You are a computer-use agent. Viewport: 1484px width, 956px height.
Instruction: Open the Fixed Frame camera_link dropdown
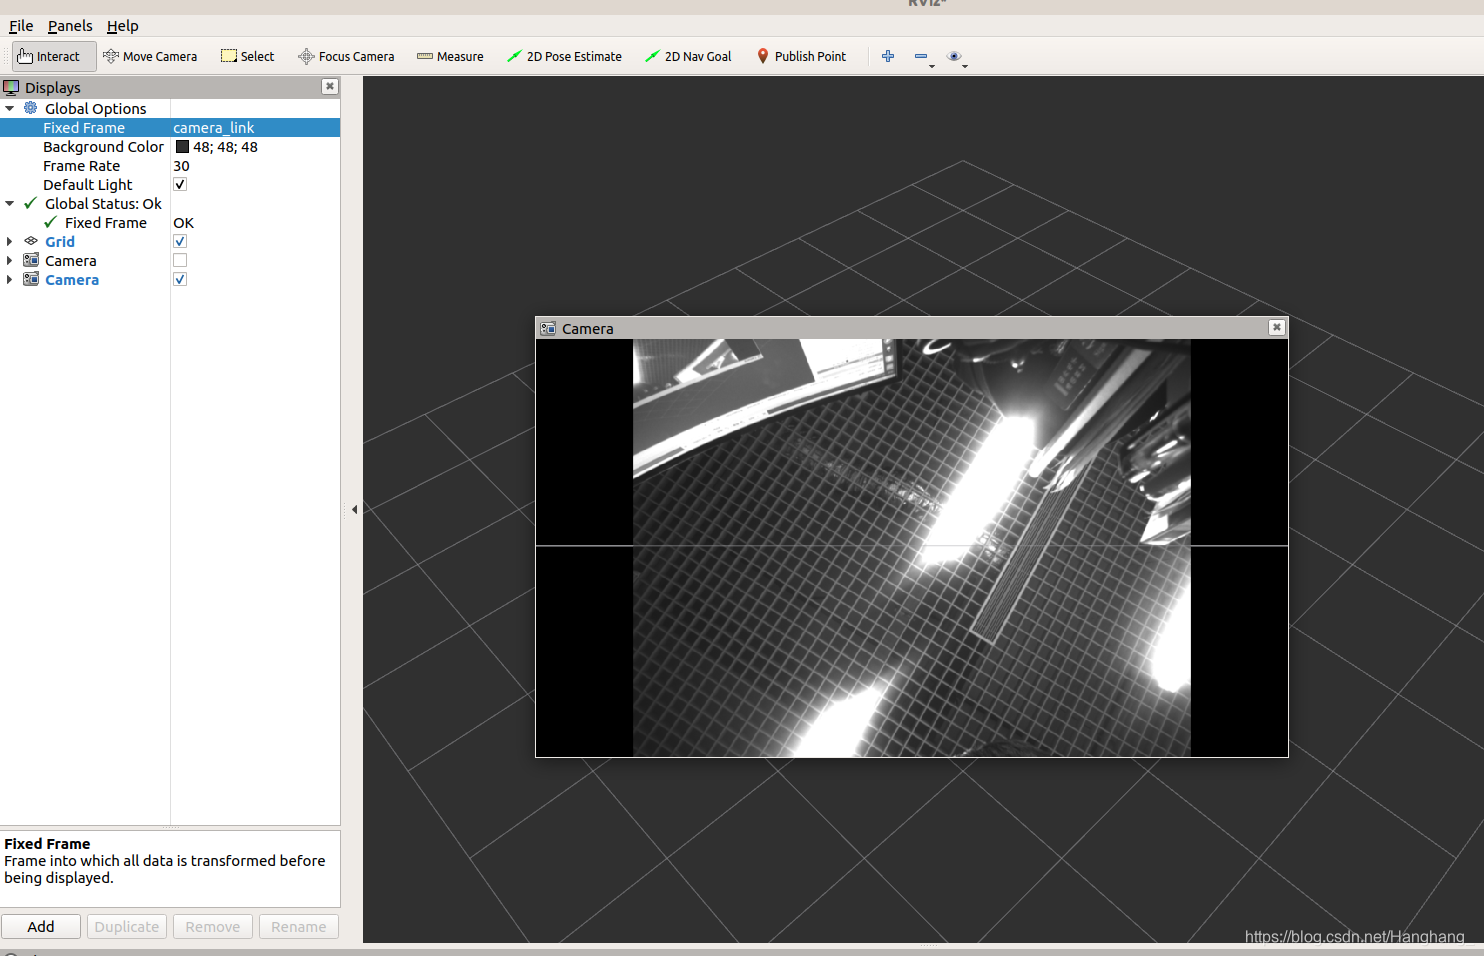pos(255,128)
